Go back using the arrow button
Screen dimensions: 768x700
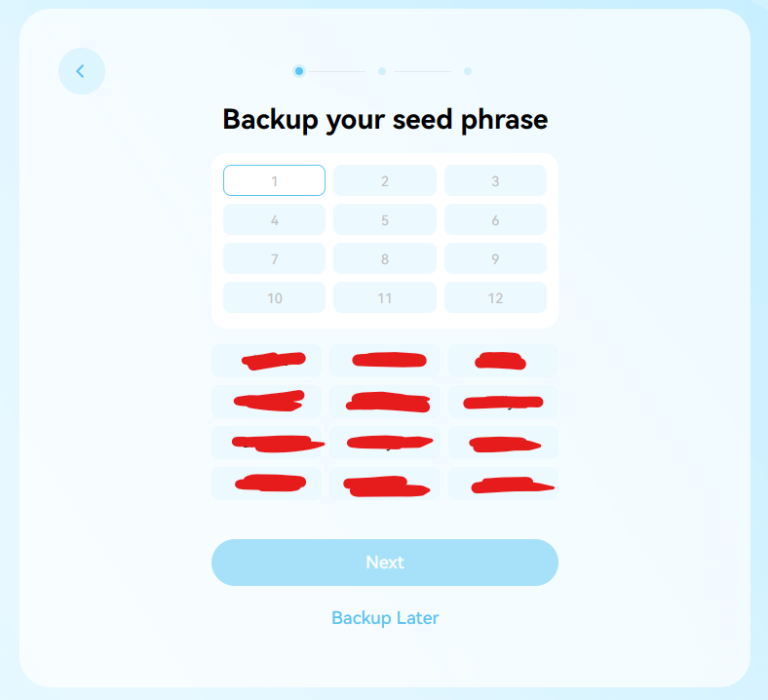[81, 71]
